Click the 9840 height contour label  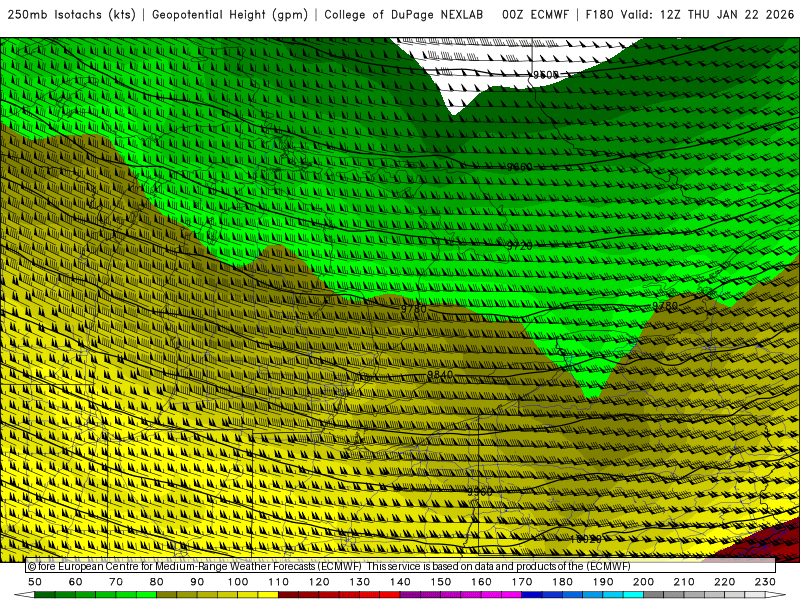(440, 375)
